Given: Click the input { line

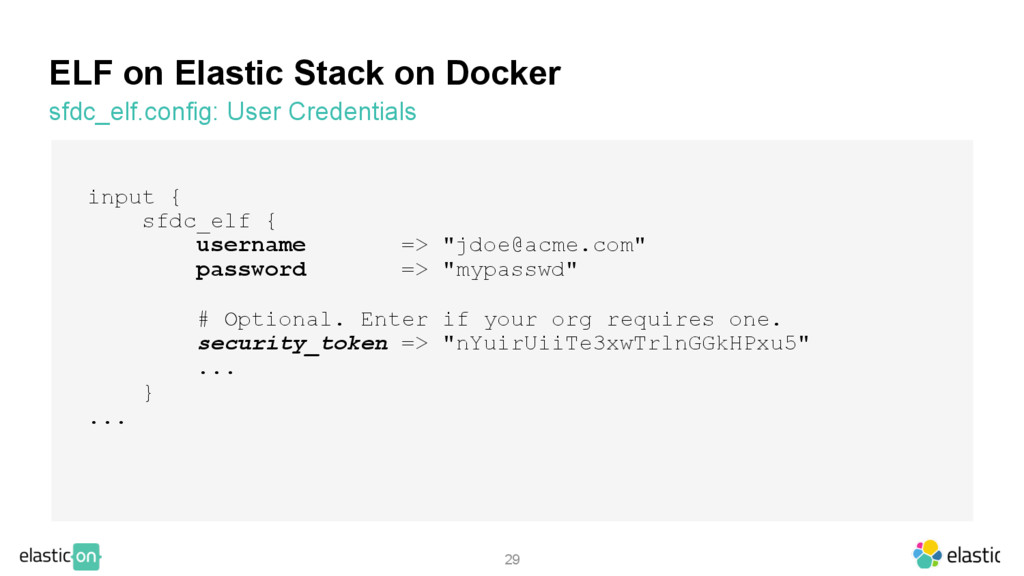Looking at the screenshot, I should pyautogui.click(x=135, y=197).
